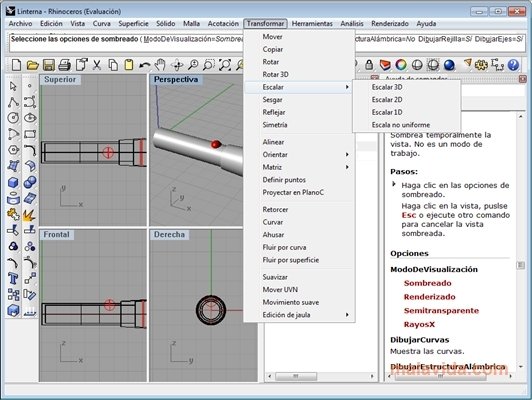Select the blue Box solid tool
The height and width of the screenshot is (400, 532).
pos(13,183)
